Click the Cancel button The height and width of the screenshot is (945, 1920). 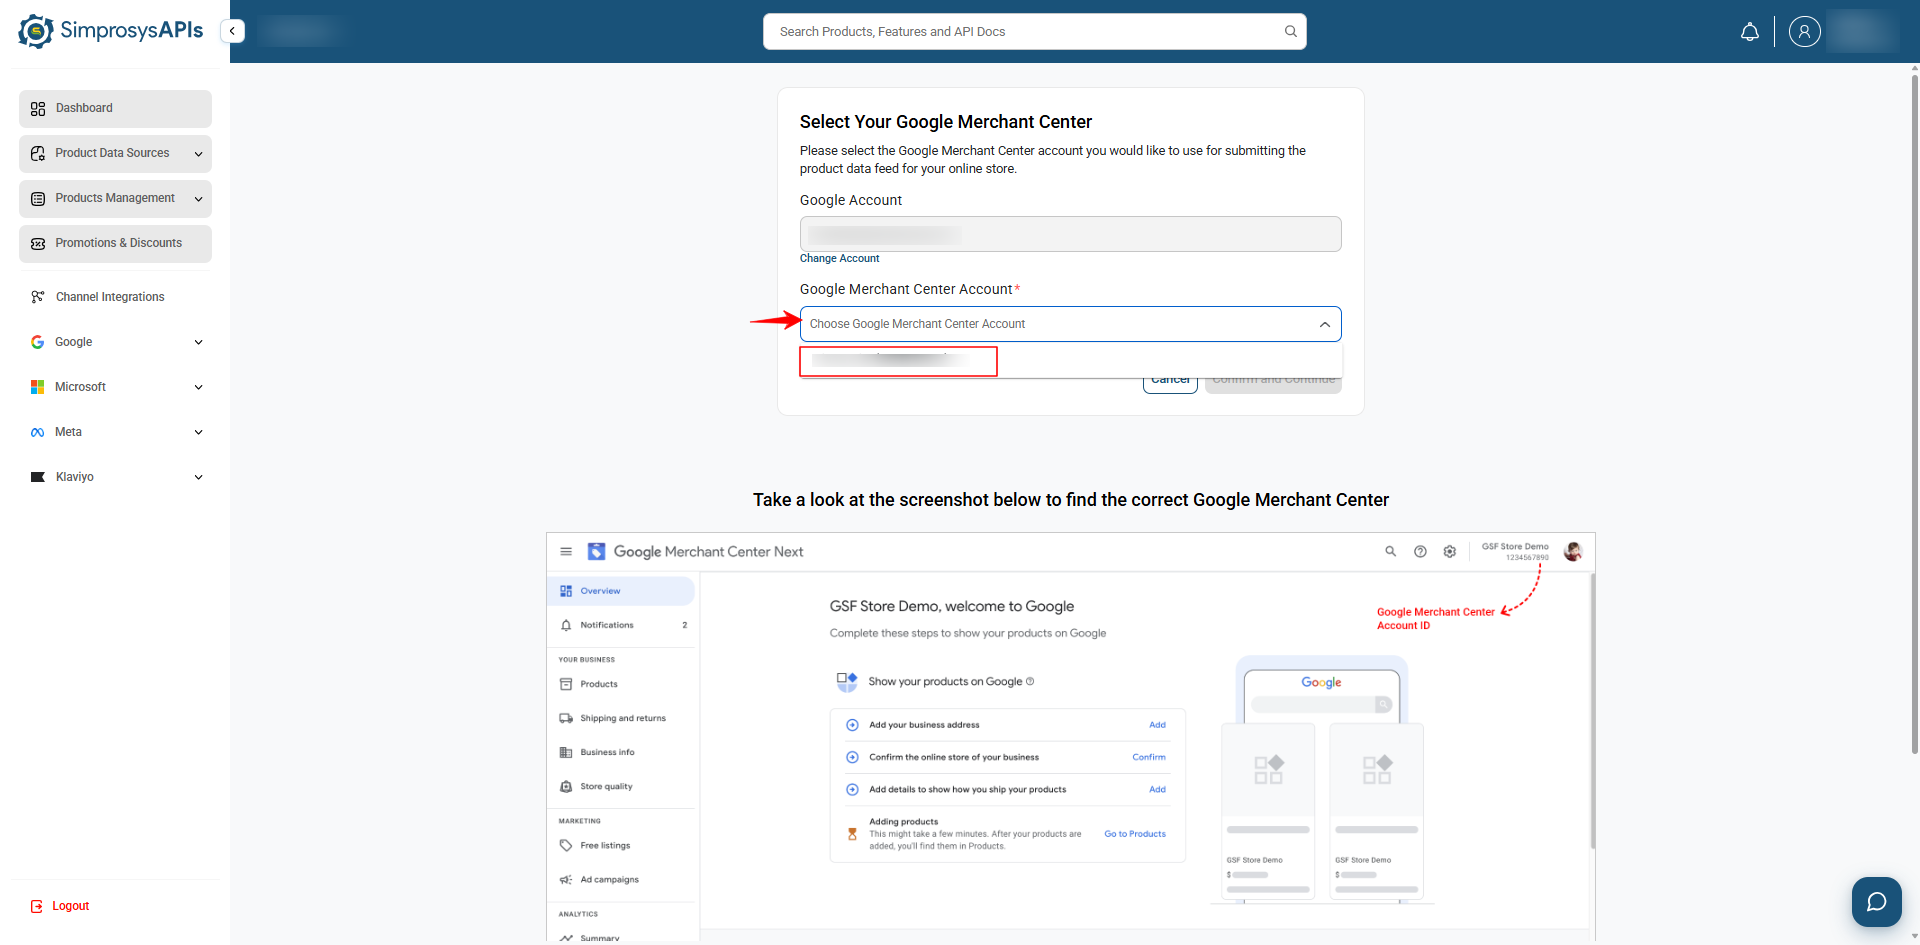pyautogui.click(x=1170, y=384)
